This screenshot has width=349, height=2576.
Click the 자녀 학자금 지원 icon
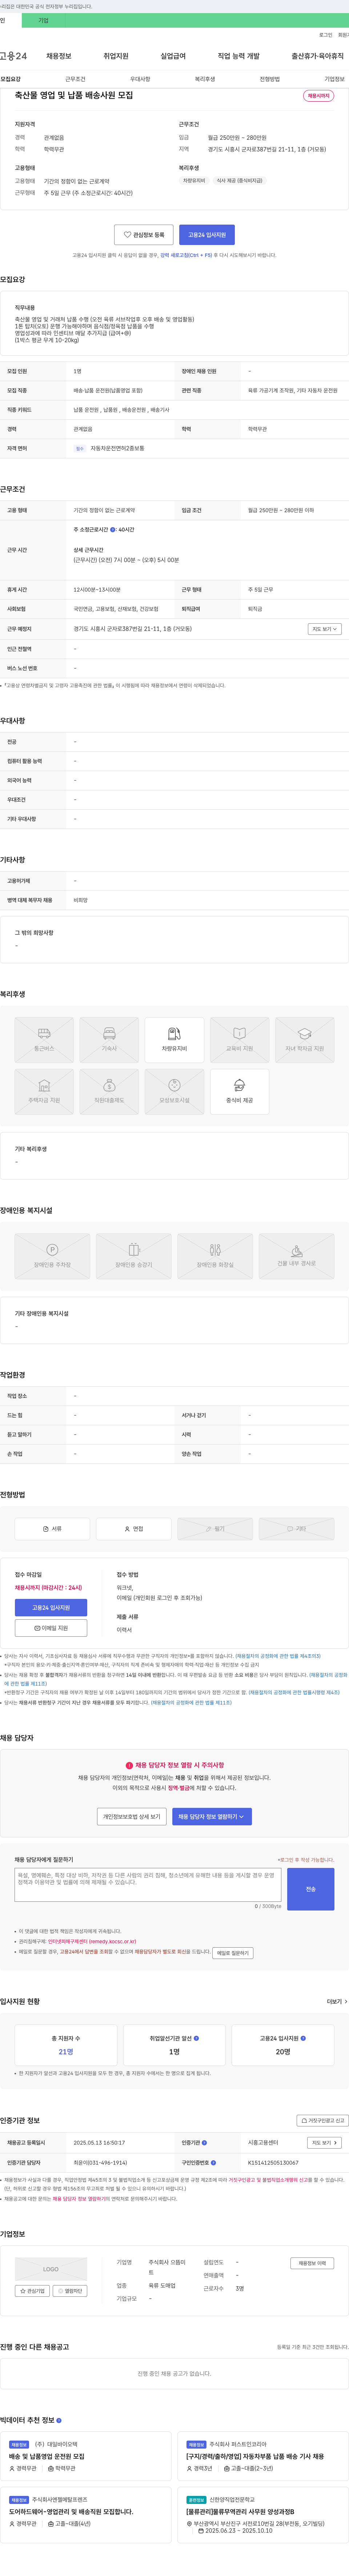(305, 1040)
